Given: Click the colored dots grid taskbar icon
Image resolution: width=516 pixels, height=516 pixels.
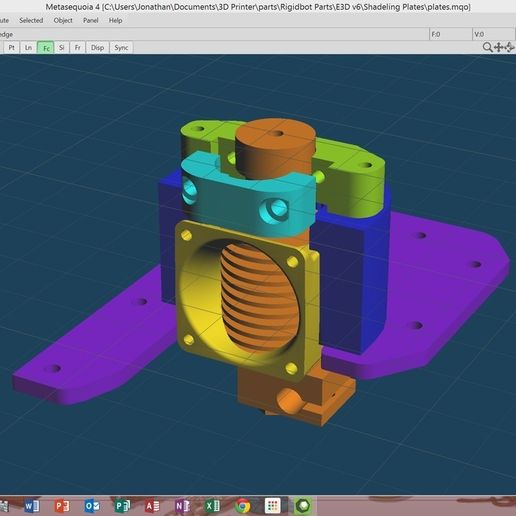Looking at the screenshot, I should 273,506.
